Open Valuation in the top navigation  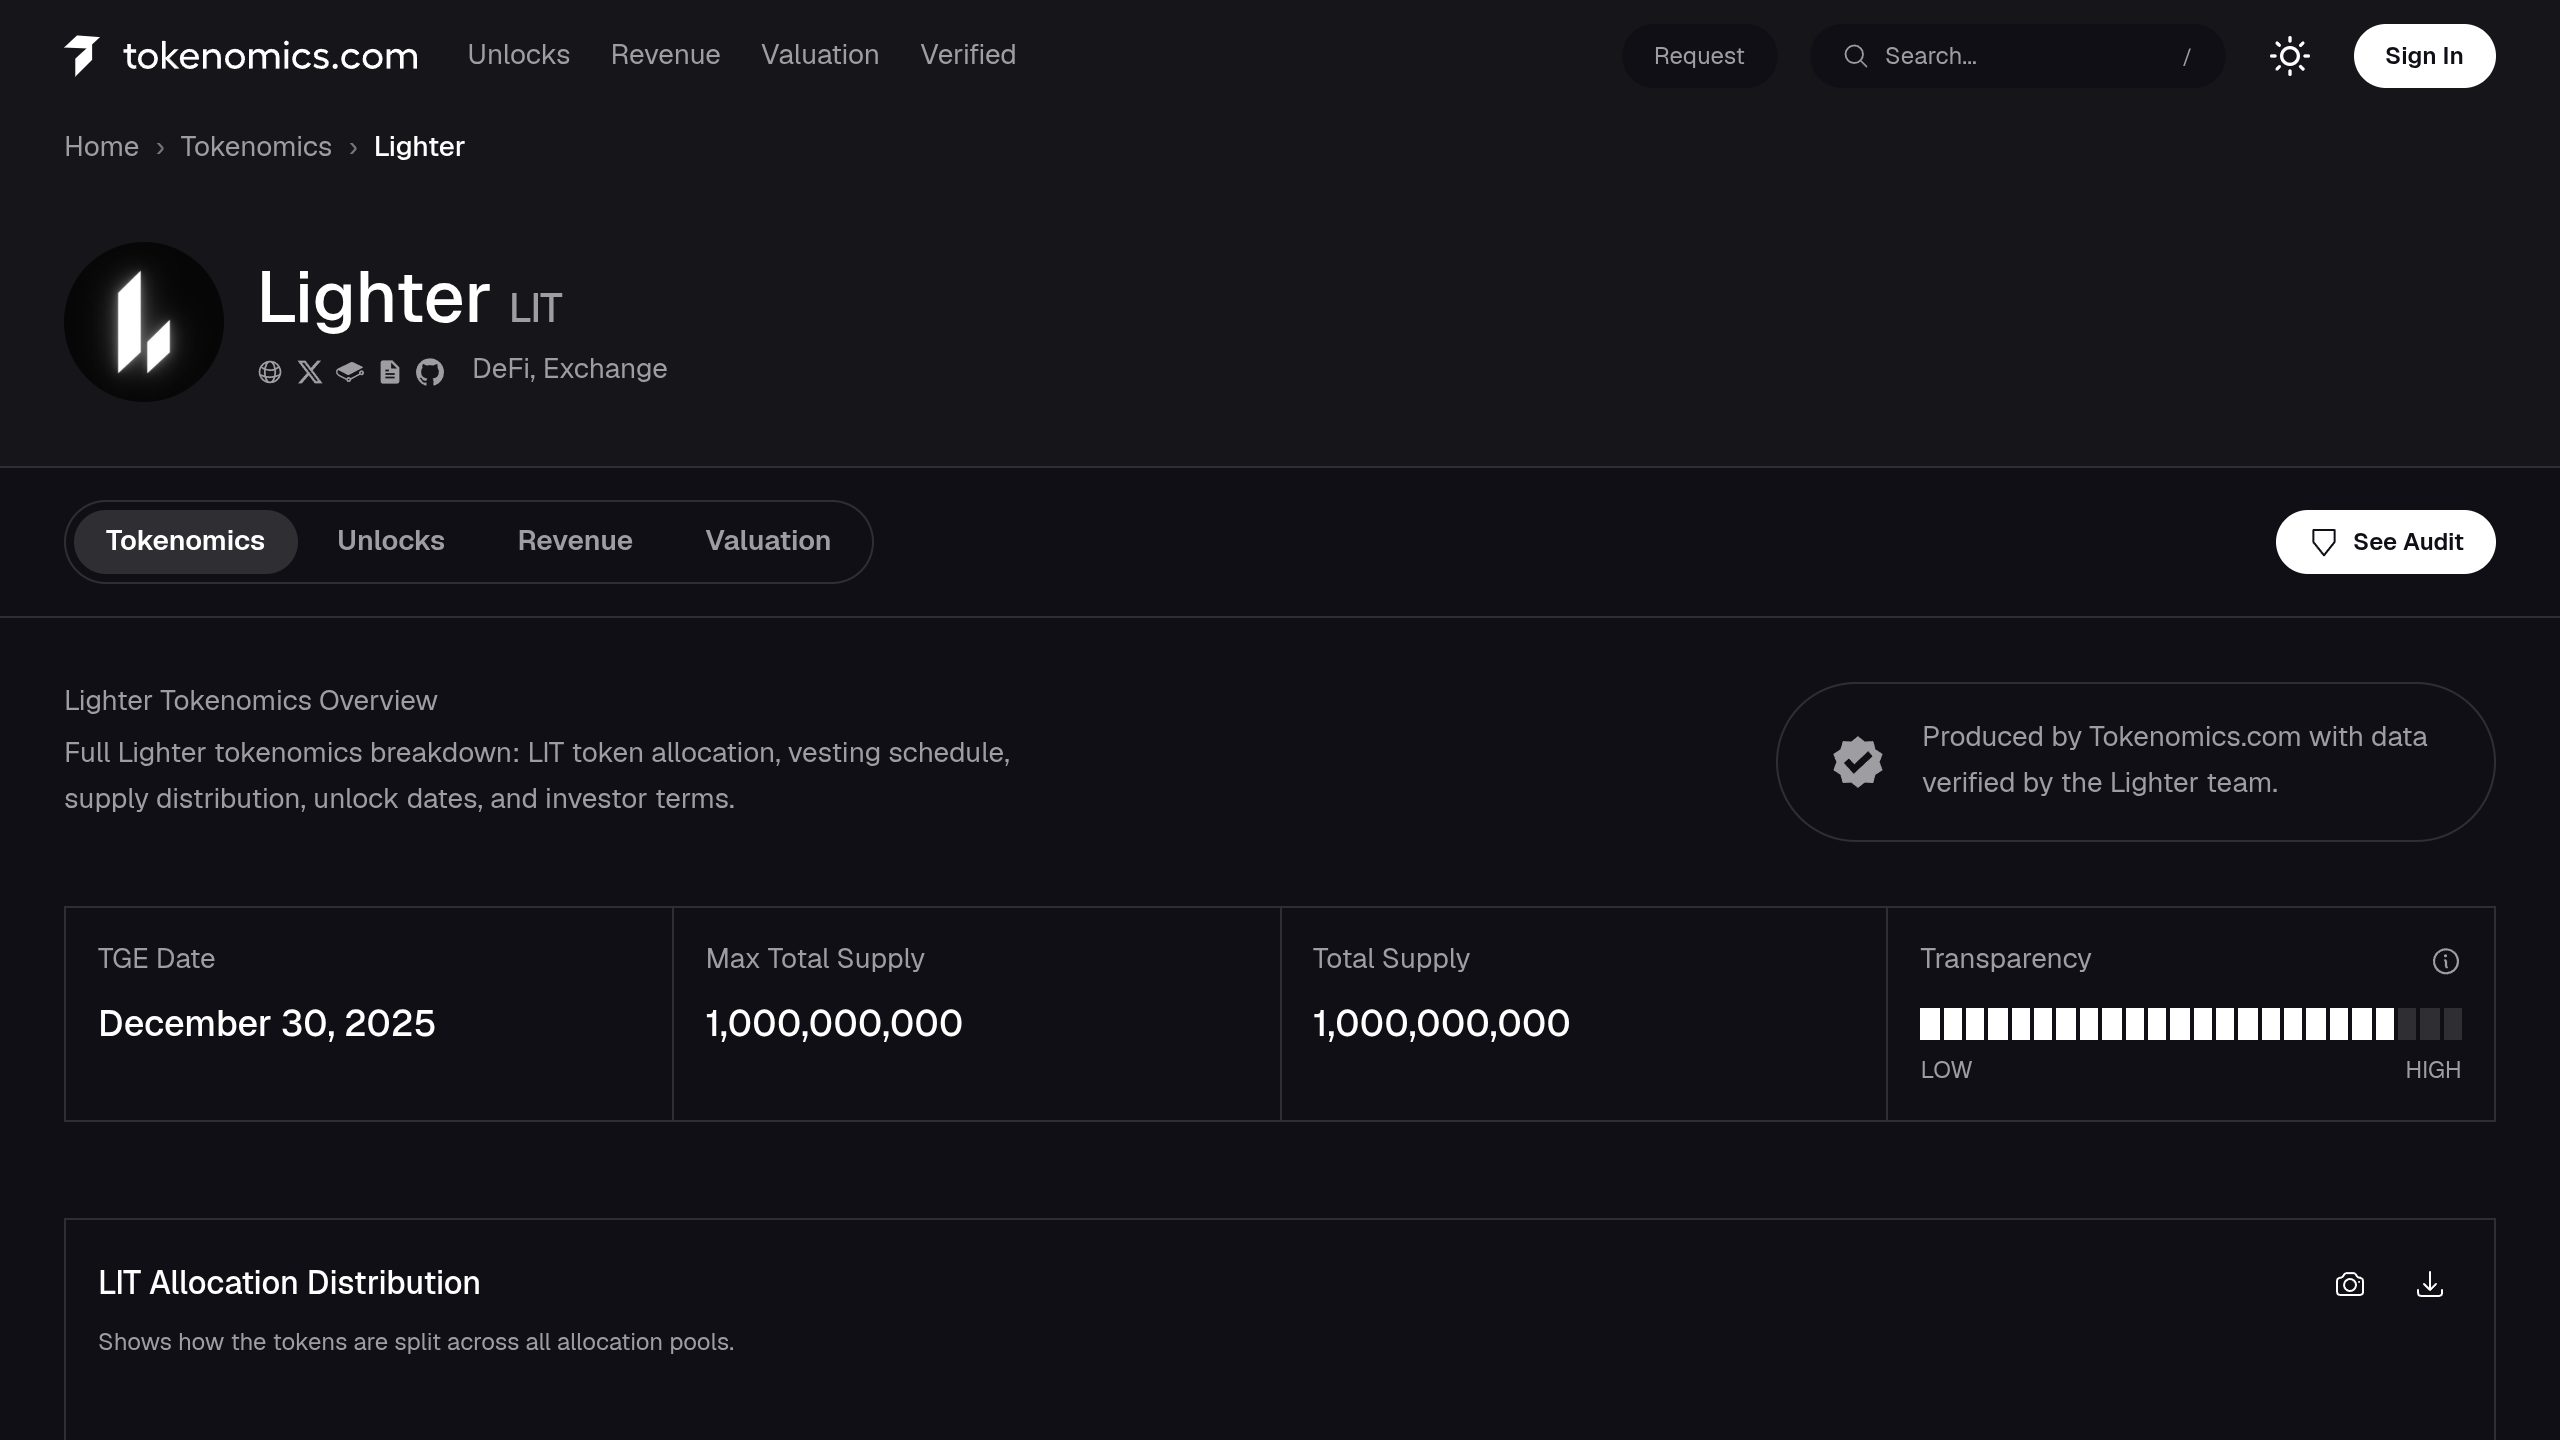(820, 55)
